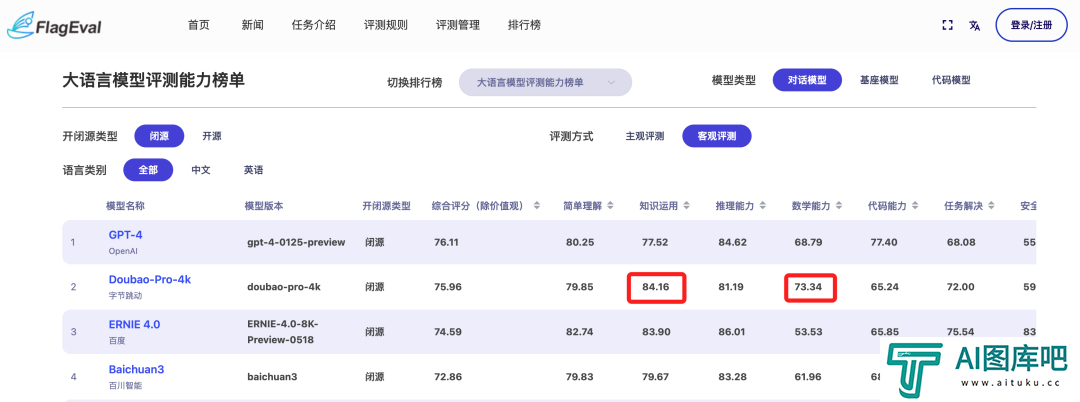Click Doubao math score 73.34

tap(809, 287)
